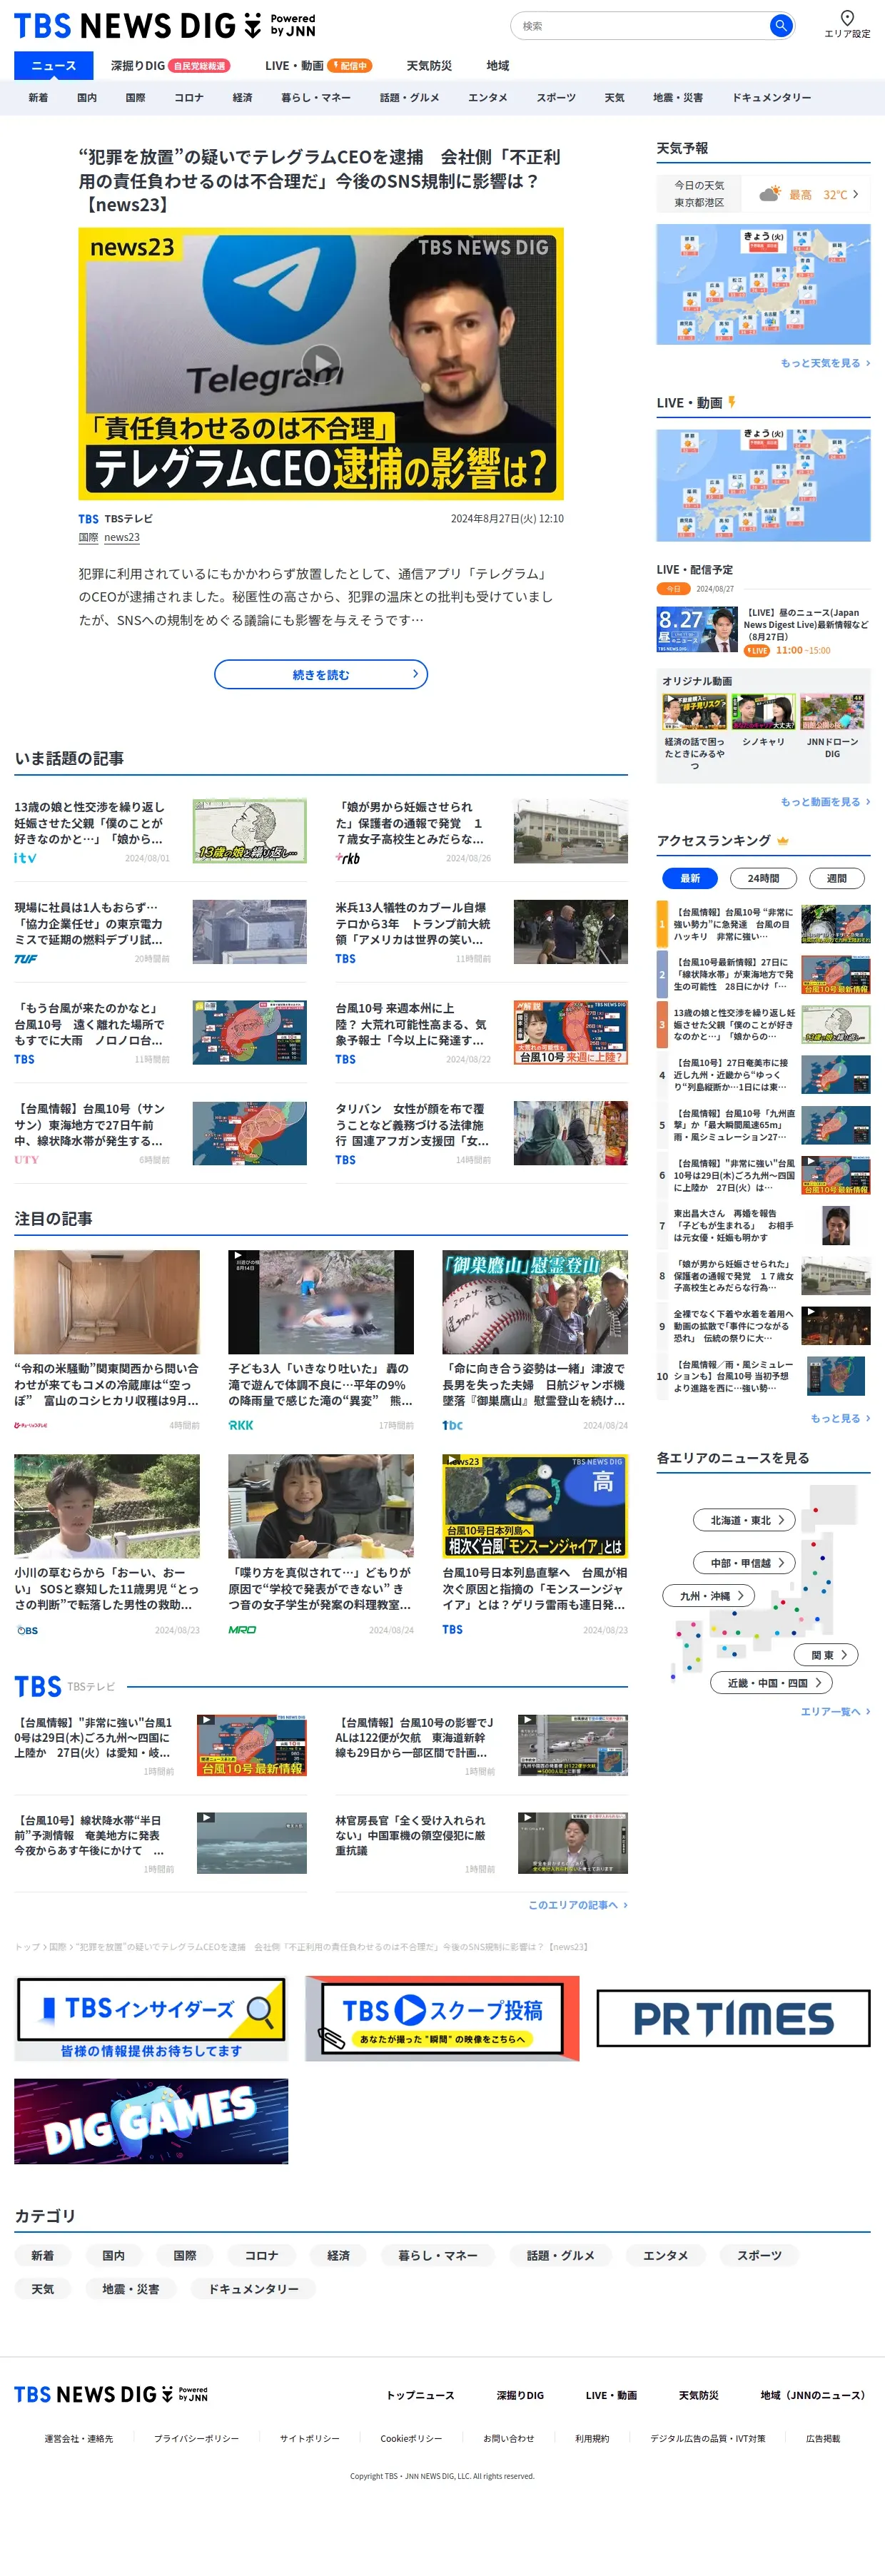
Task: Focus the 検索 search input field
Action: [640, 26]
